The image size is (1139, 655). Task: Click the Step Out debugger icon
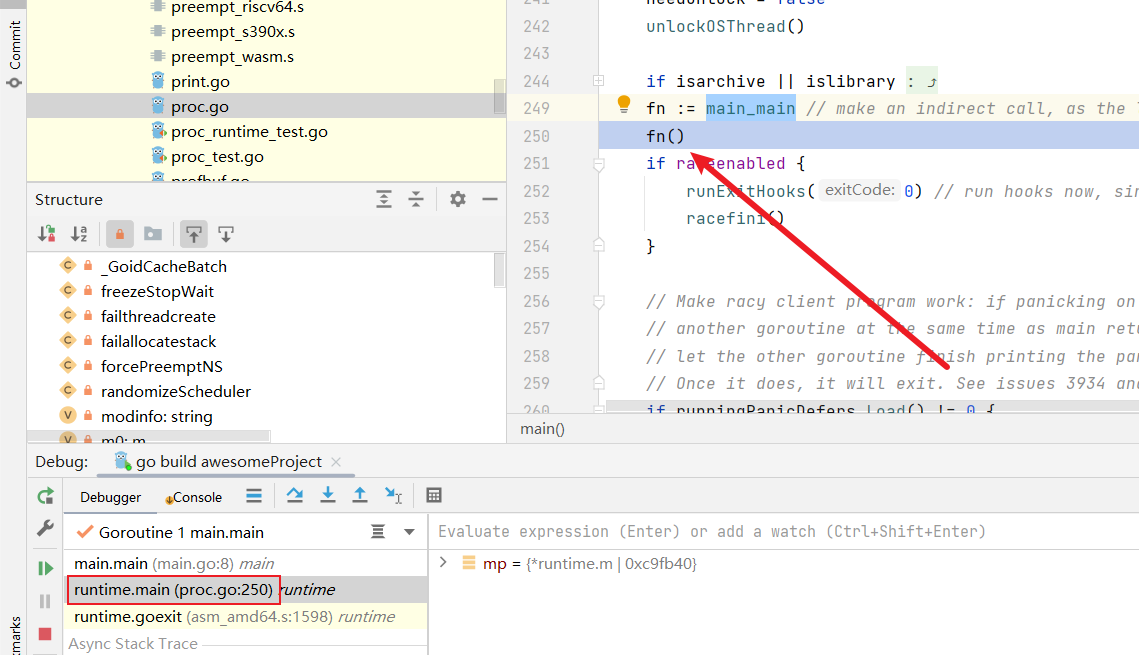tap(360, 496)
